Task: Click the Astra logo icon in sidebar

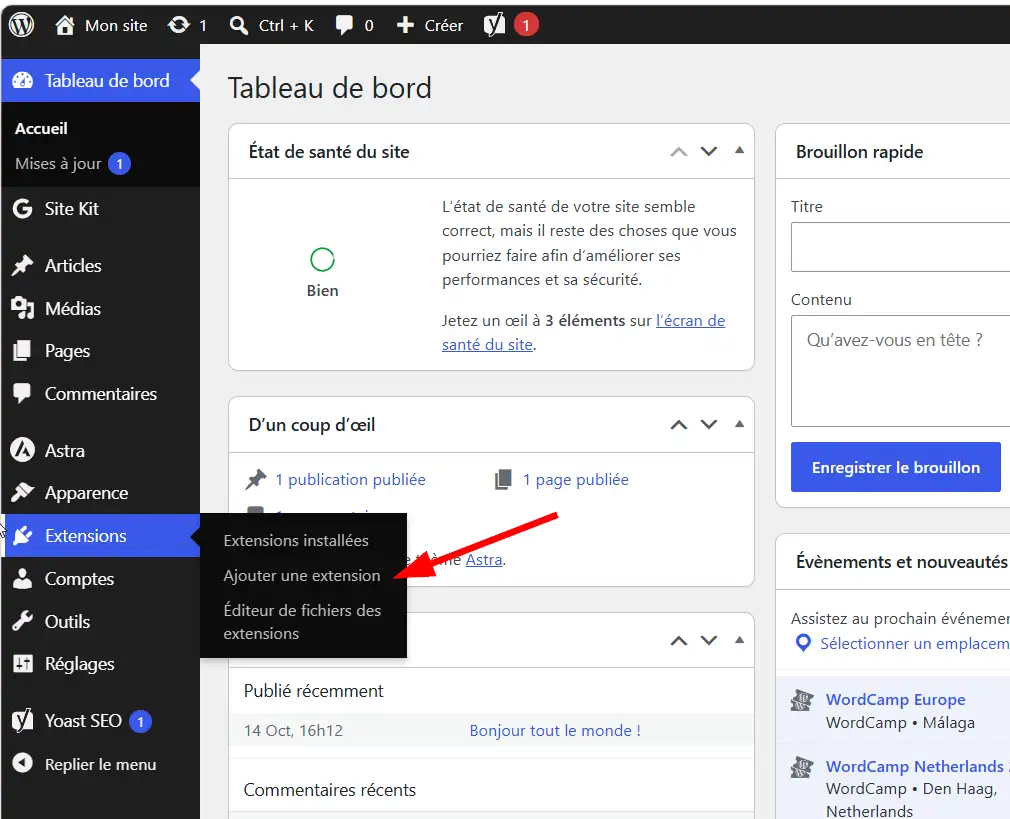Action: tap(23, 450)
